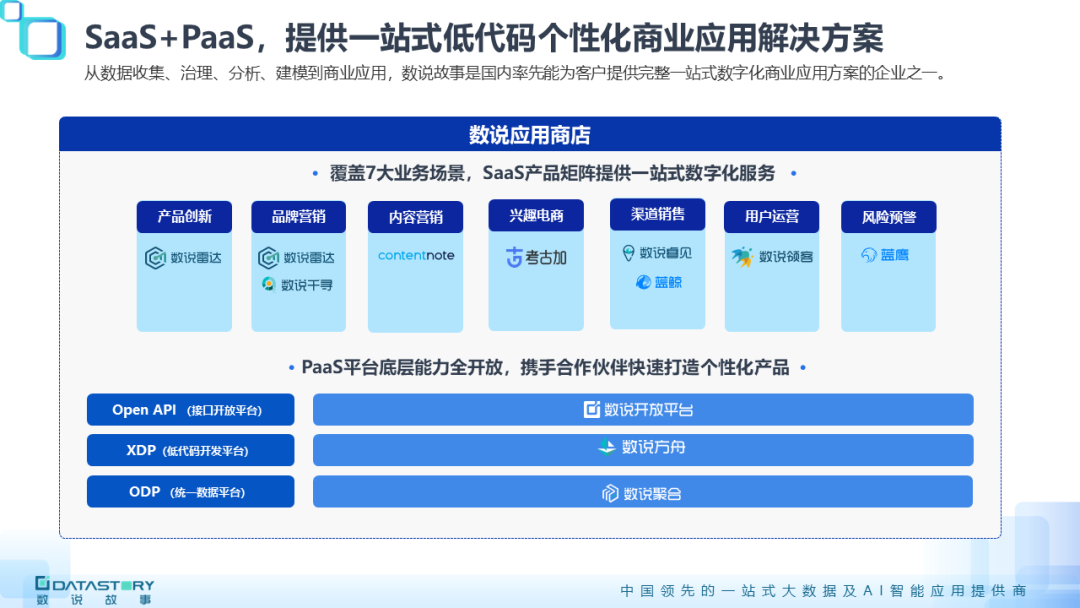Click the 数说聚合 bar
This screenshot has width=1080, height=608.
point(643,492)
